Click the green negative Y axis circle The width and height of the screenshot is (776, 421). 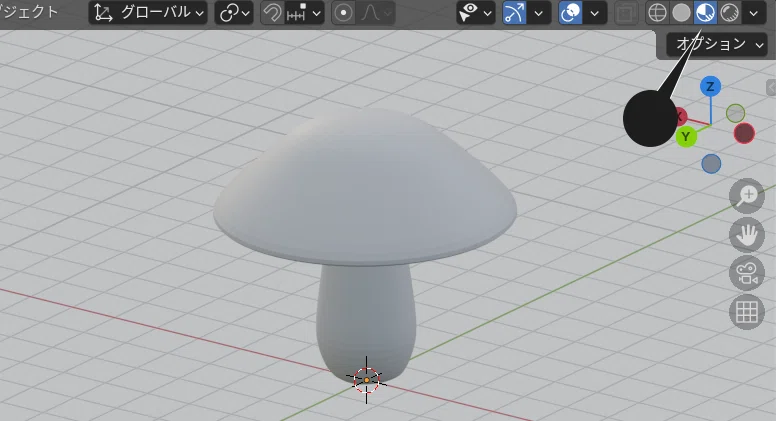click(735, 113)
